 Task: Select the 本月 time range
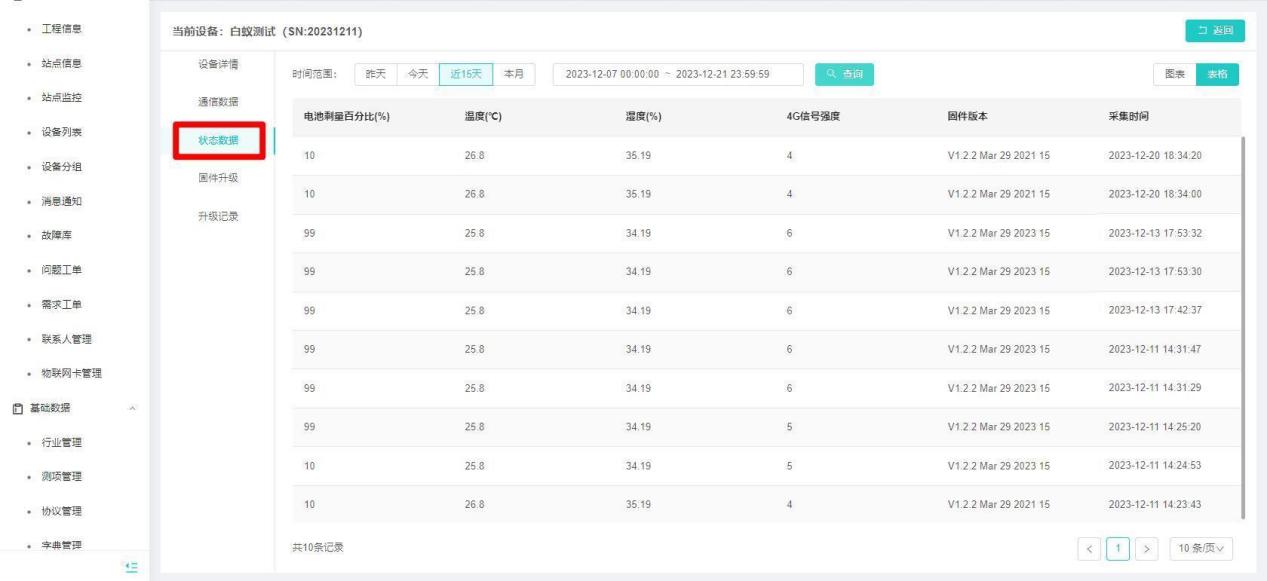pos(514,74)
